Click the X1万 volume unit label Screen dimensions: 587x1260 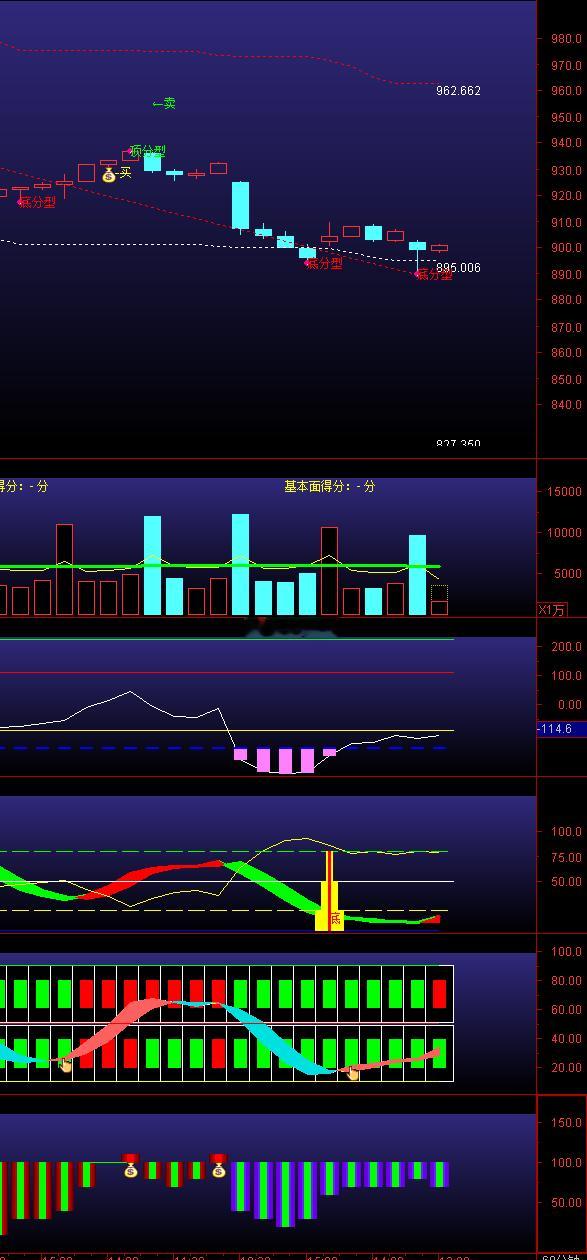[x=552, y=609]
